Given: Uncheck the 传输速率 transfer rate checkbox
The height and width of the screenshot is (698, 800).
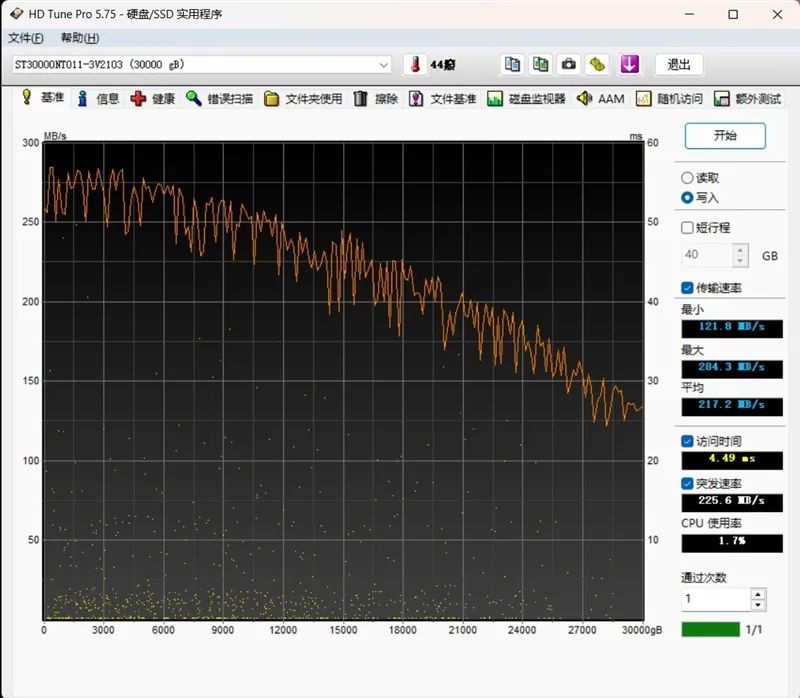Looking at the screenshot, I should [x=687, y=288].
